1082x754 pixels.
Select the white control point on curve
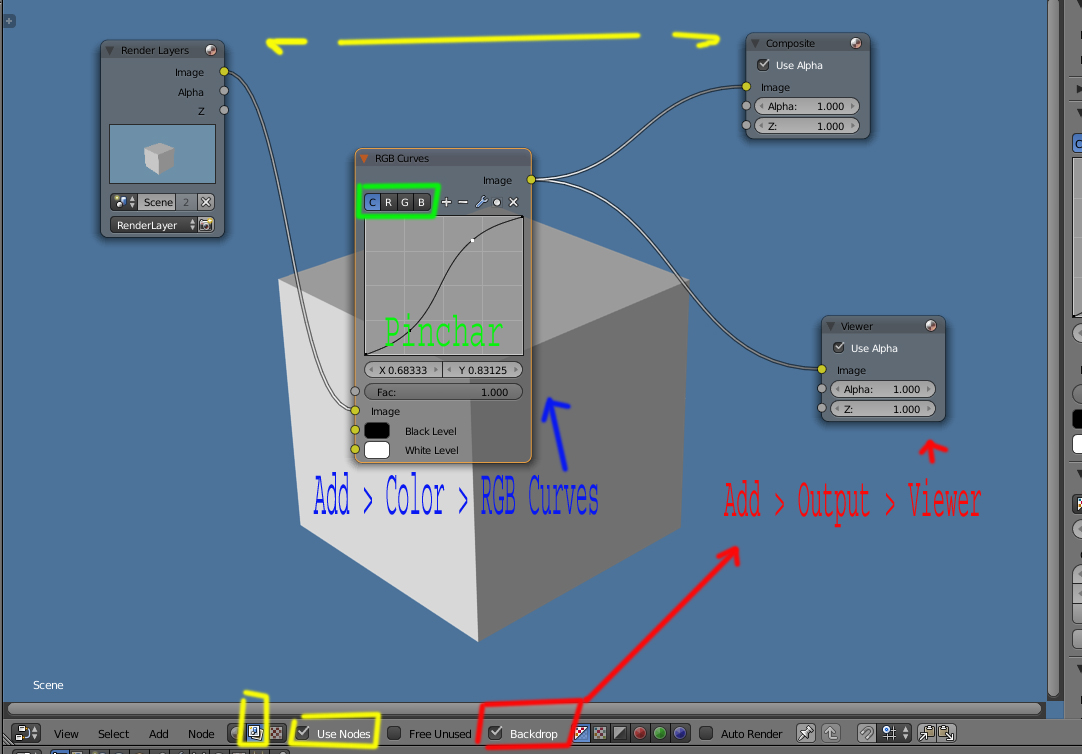point(473,240)
